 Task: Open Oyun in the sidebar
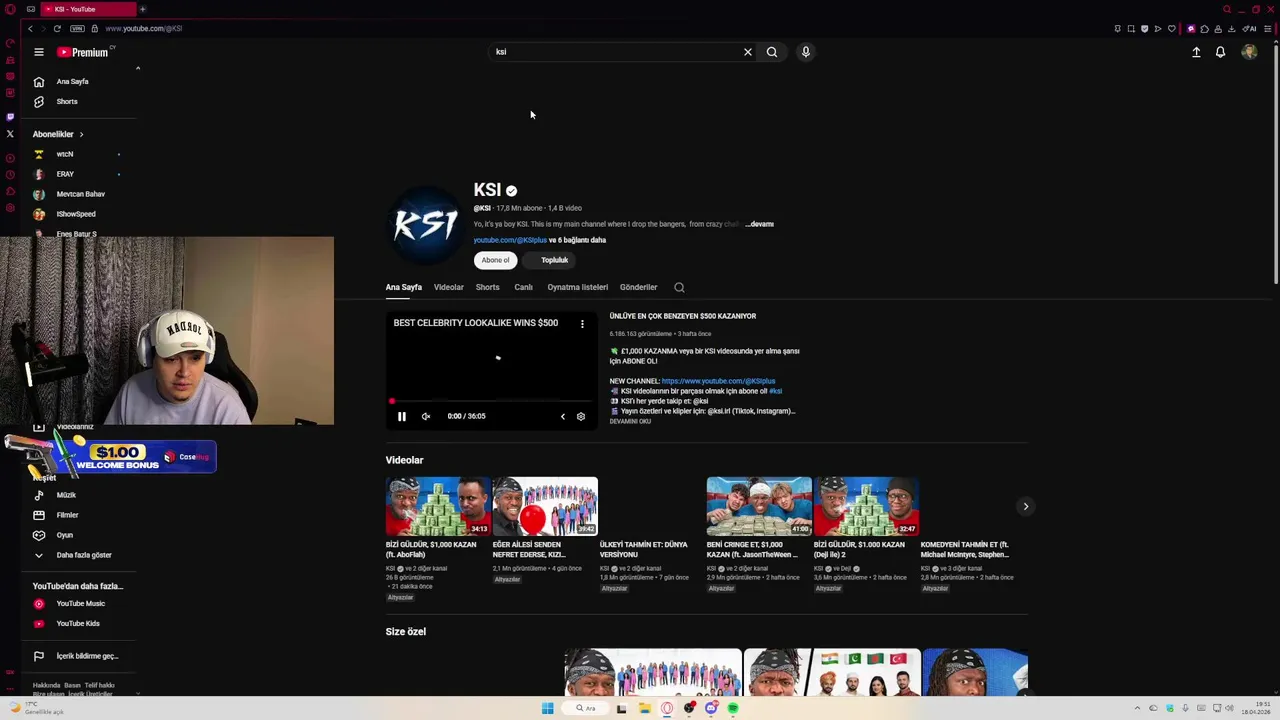[64, 535]
